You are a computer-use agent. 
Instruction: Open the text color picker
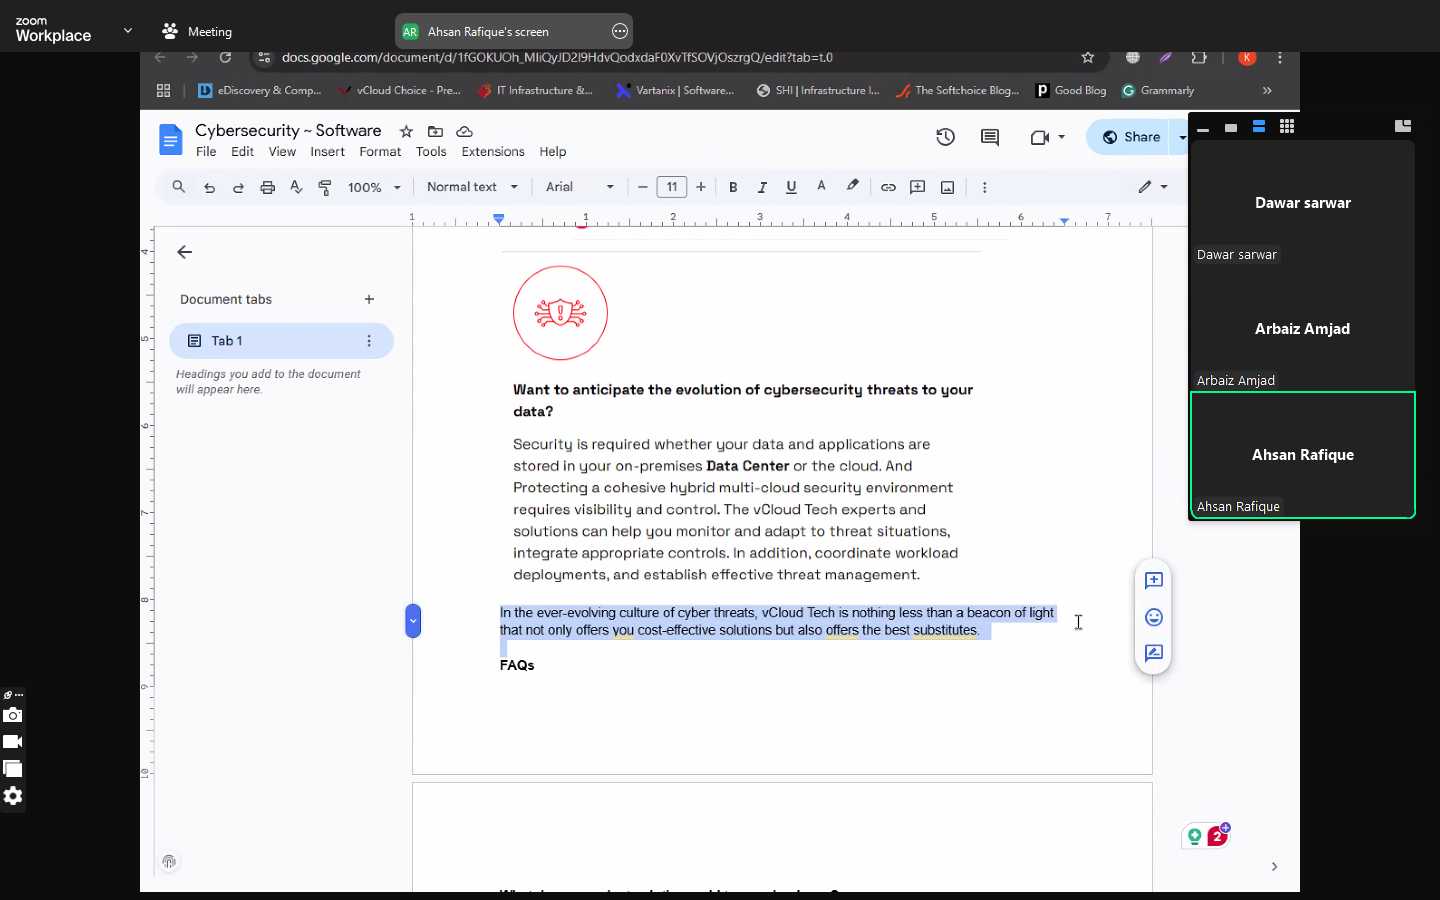[822, 187]
